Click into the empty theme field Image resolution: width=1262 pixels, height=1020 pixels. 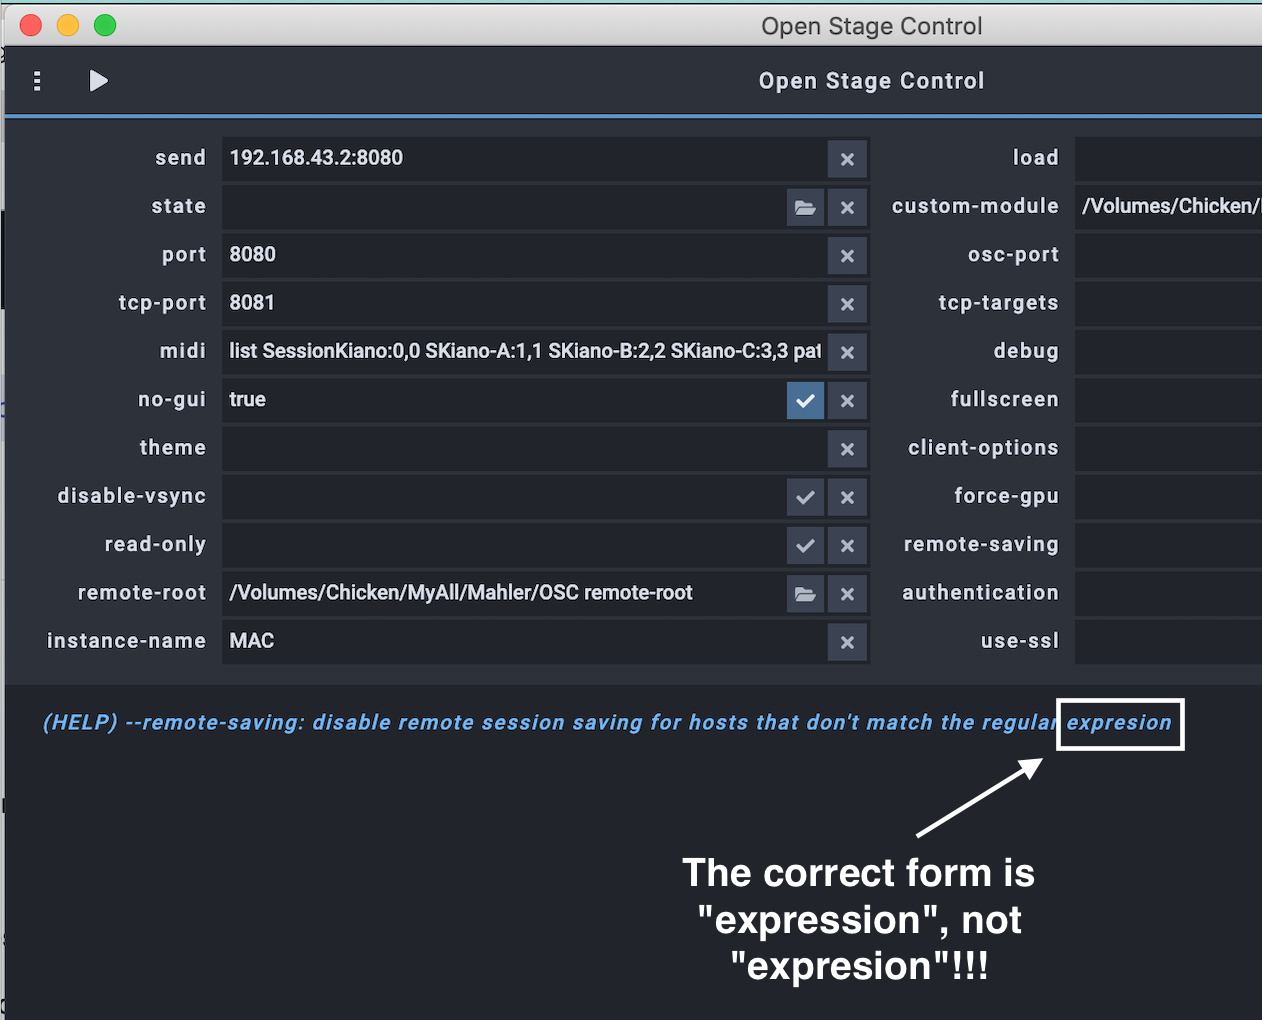click(524, 448)
